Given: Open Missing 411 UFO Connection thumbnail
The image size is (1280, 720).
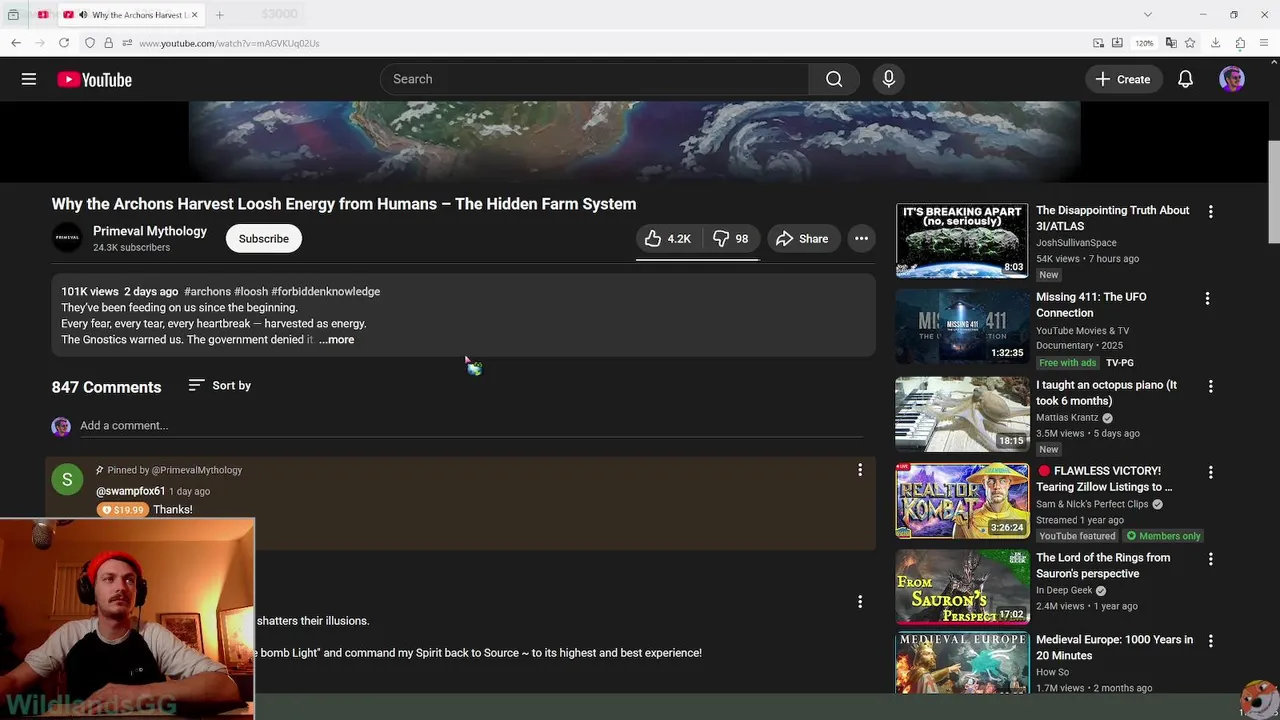Looking at the screenshot, I should pyautogui.click(x=962, y=327).
